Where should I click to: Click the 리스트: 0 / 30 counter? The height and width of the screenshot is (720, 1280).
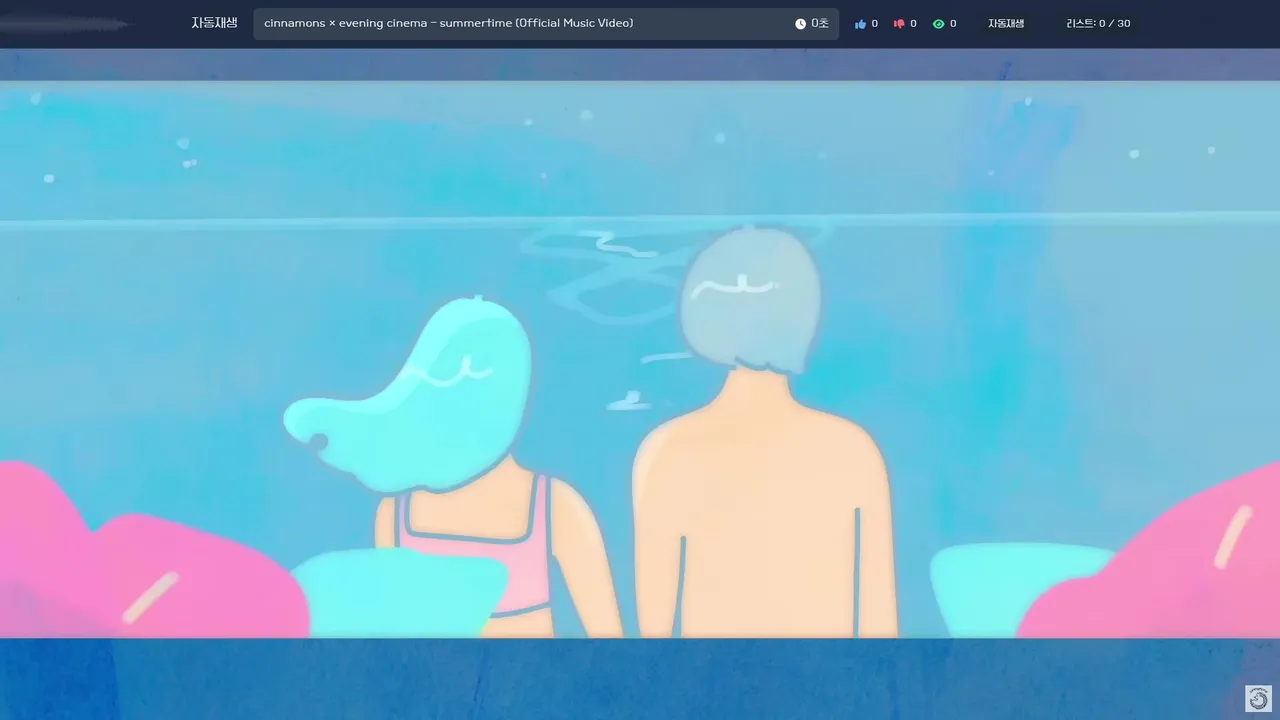pyautogui.click(x=1098, y=24)
